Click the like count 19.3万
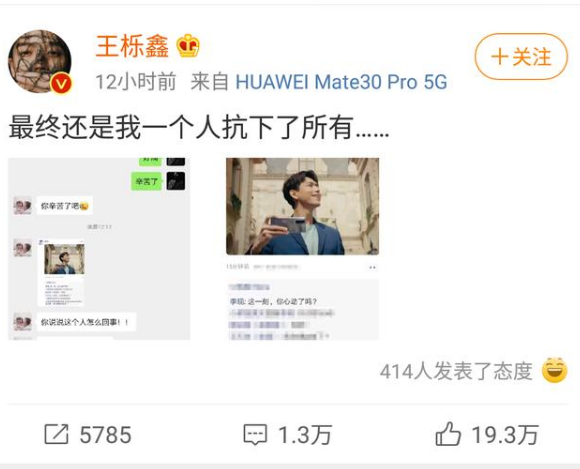Viewport: 580px width, 469px height. point(505,435)
